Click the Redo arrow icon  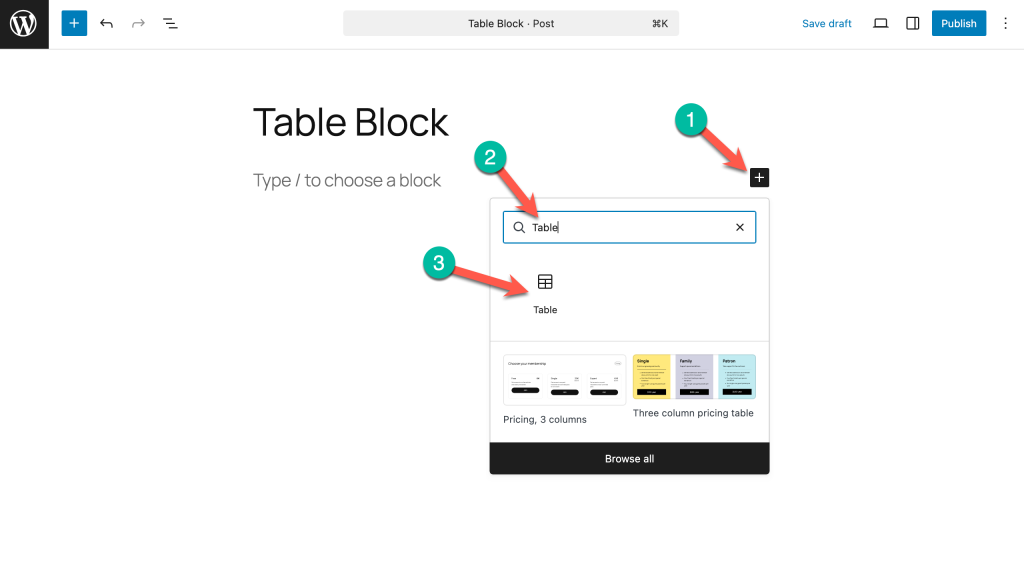tap(138, 23)
